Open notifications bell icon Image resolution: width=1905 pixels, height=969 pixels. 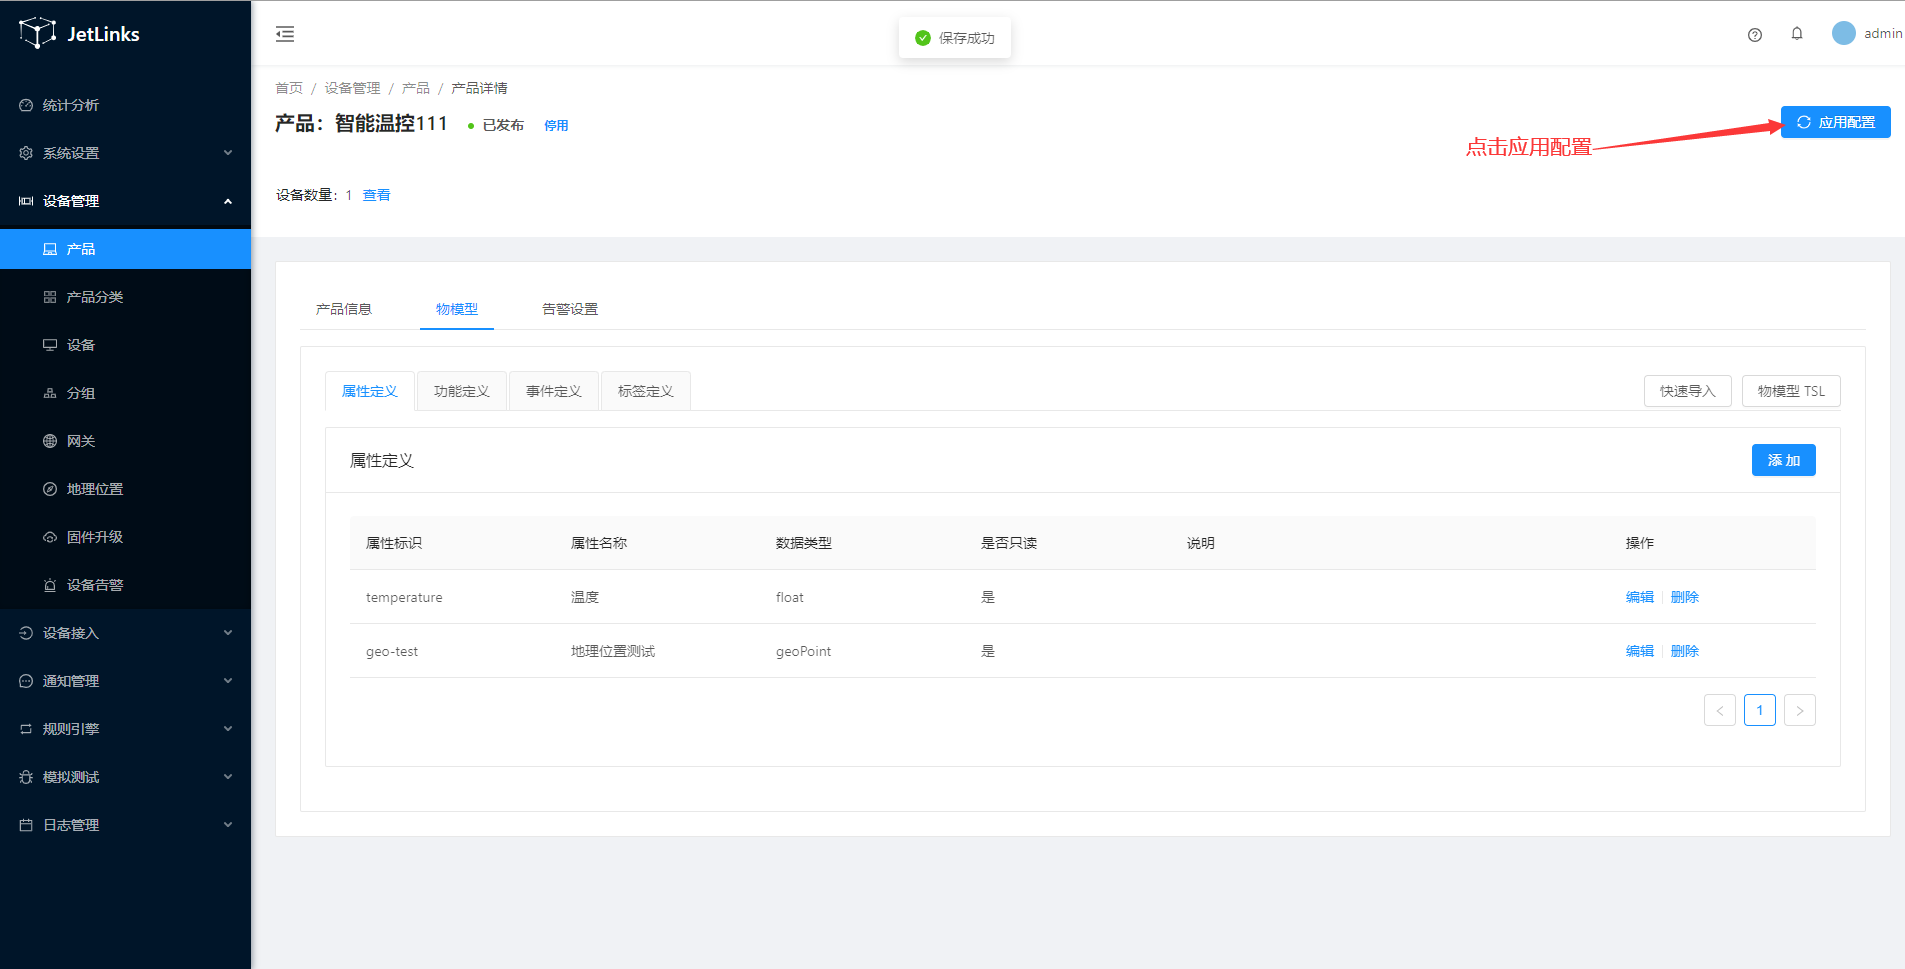click(x=1796, y=34)
